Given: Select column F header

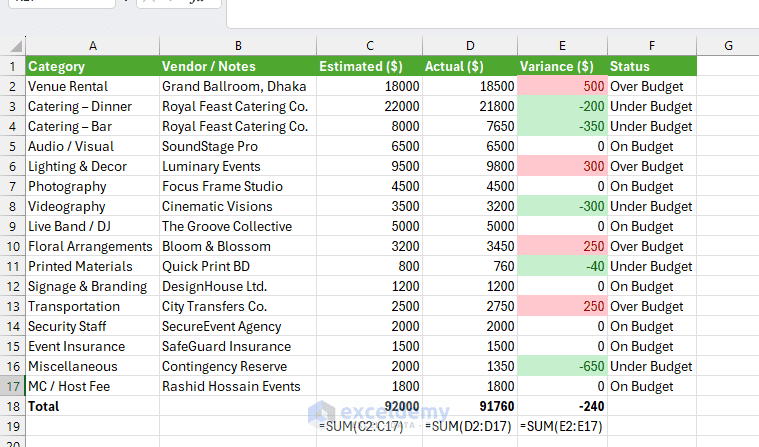Looking at the screenshot, I should pos(652,46).
